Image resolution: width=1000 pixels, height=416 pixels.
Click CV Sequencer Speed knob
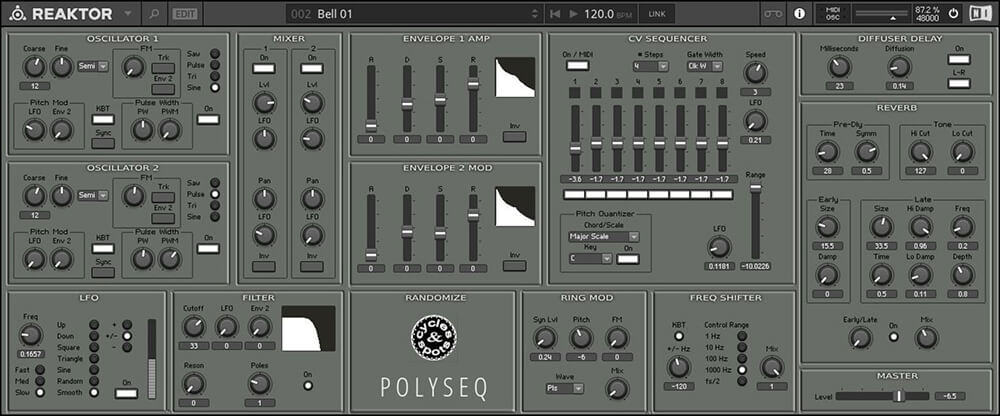756,73
